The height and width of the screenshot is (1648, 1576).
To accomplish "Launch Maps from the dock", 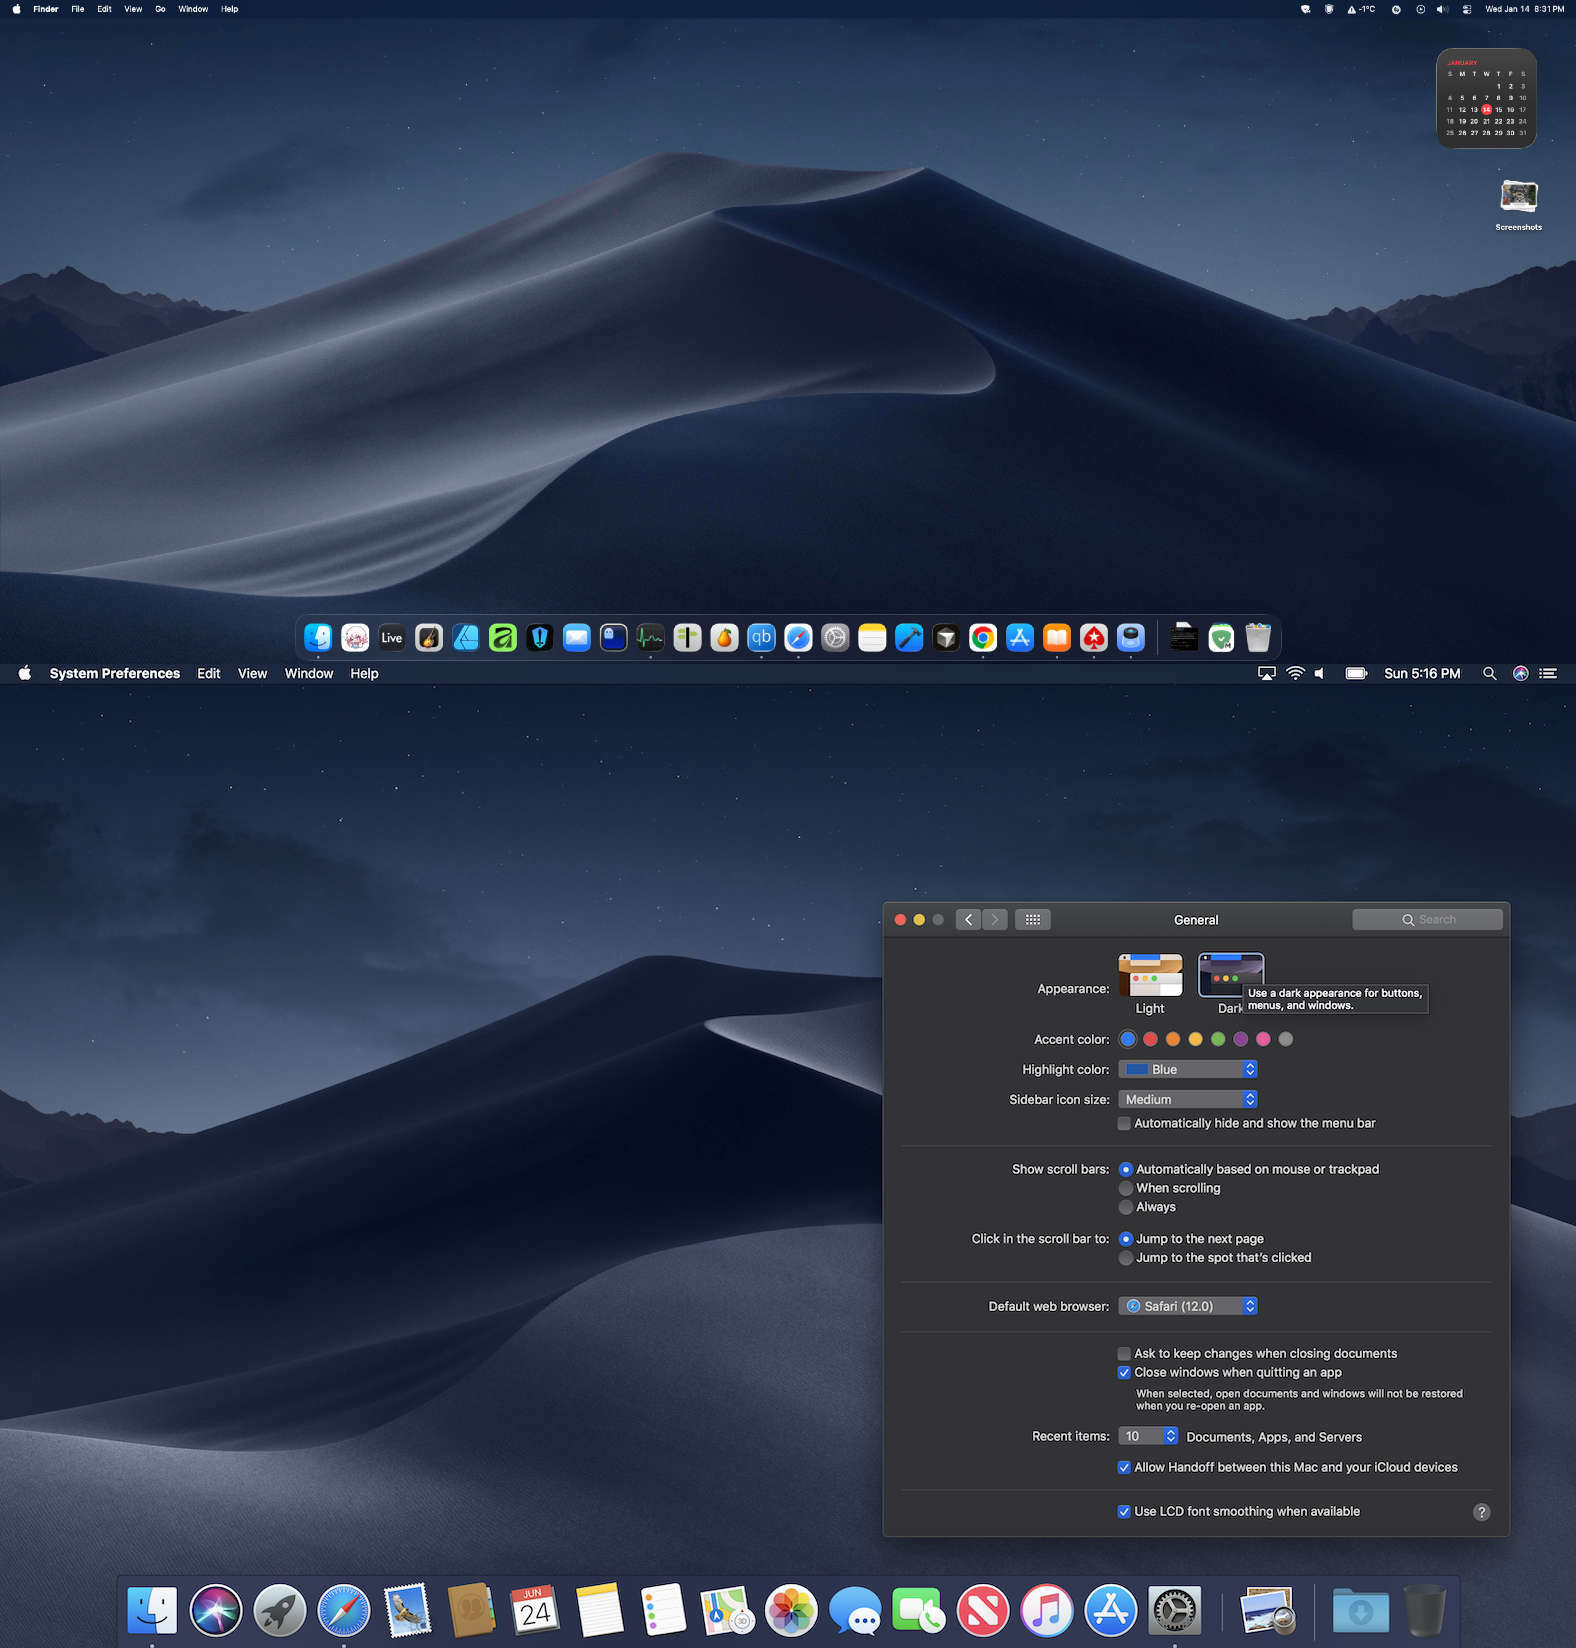I will tap(727, 1610).
